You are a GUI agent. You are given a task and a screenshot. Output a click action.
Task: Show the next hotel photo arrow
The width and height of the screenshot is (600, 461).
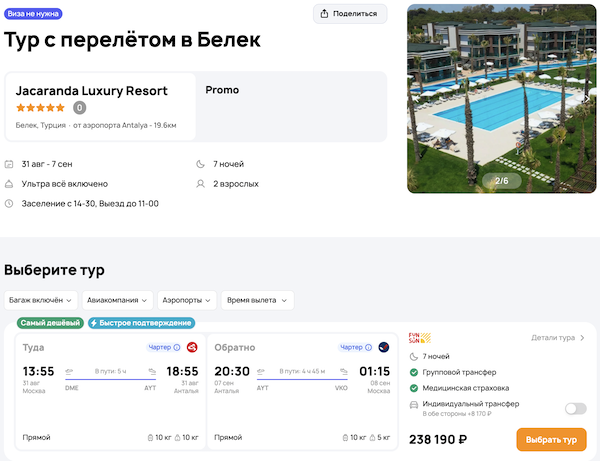(586, 99)
